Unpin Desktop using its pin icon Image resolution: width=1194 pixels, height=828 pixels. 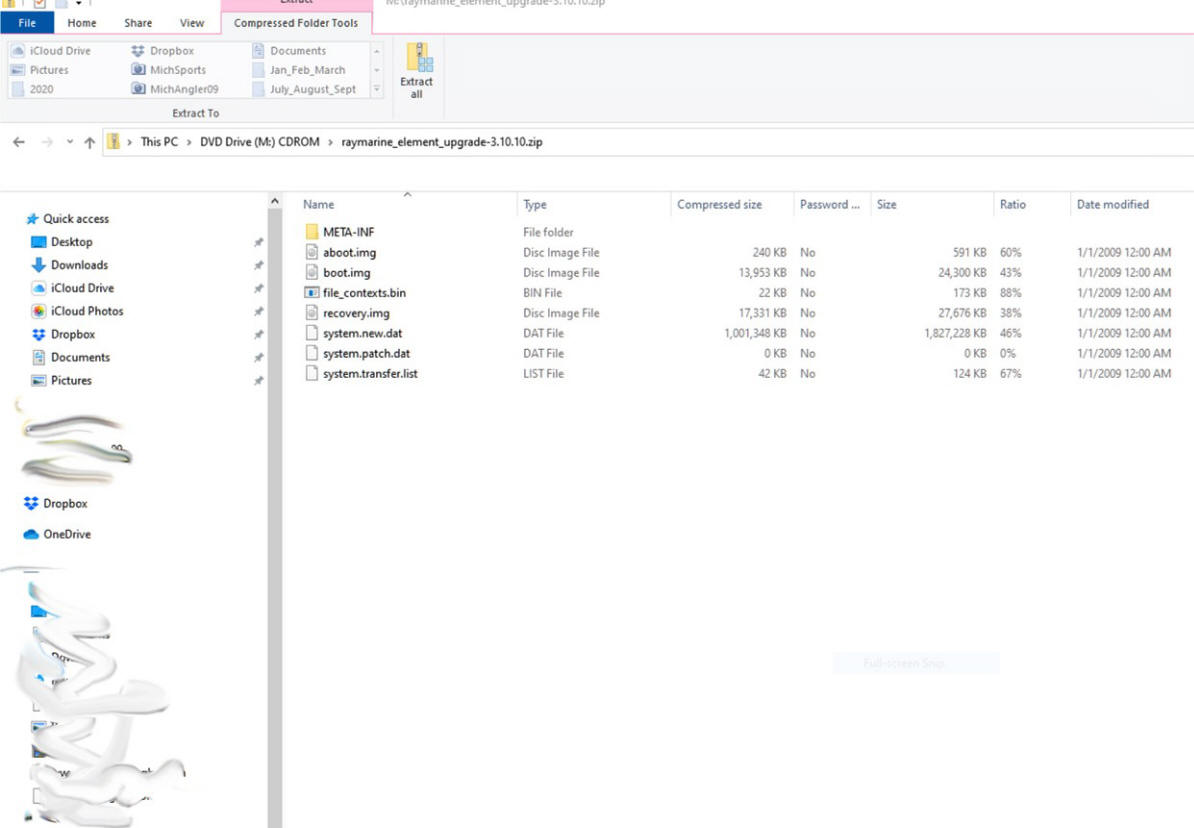pyautogui.click(x=259, y=242)
